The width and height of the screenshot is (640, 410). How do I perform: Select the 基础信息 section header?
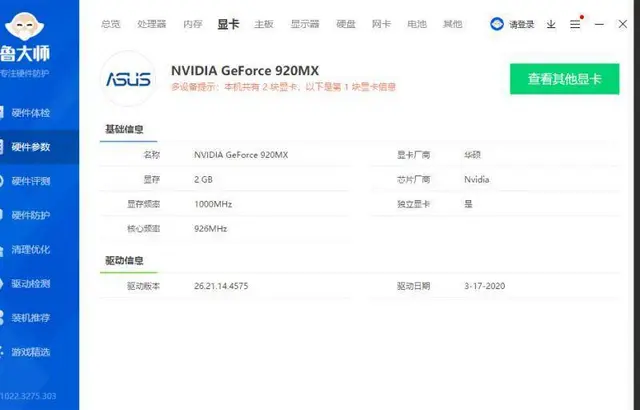124,129
